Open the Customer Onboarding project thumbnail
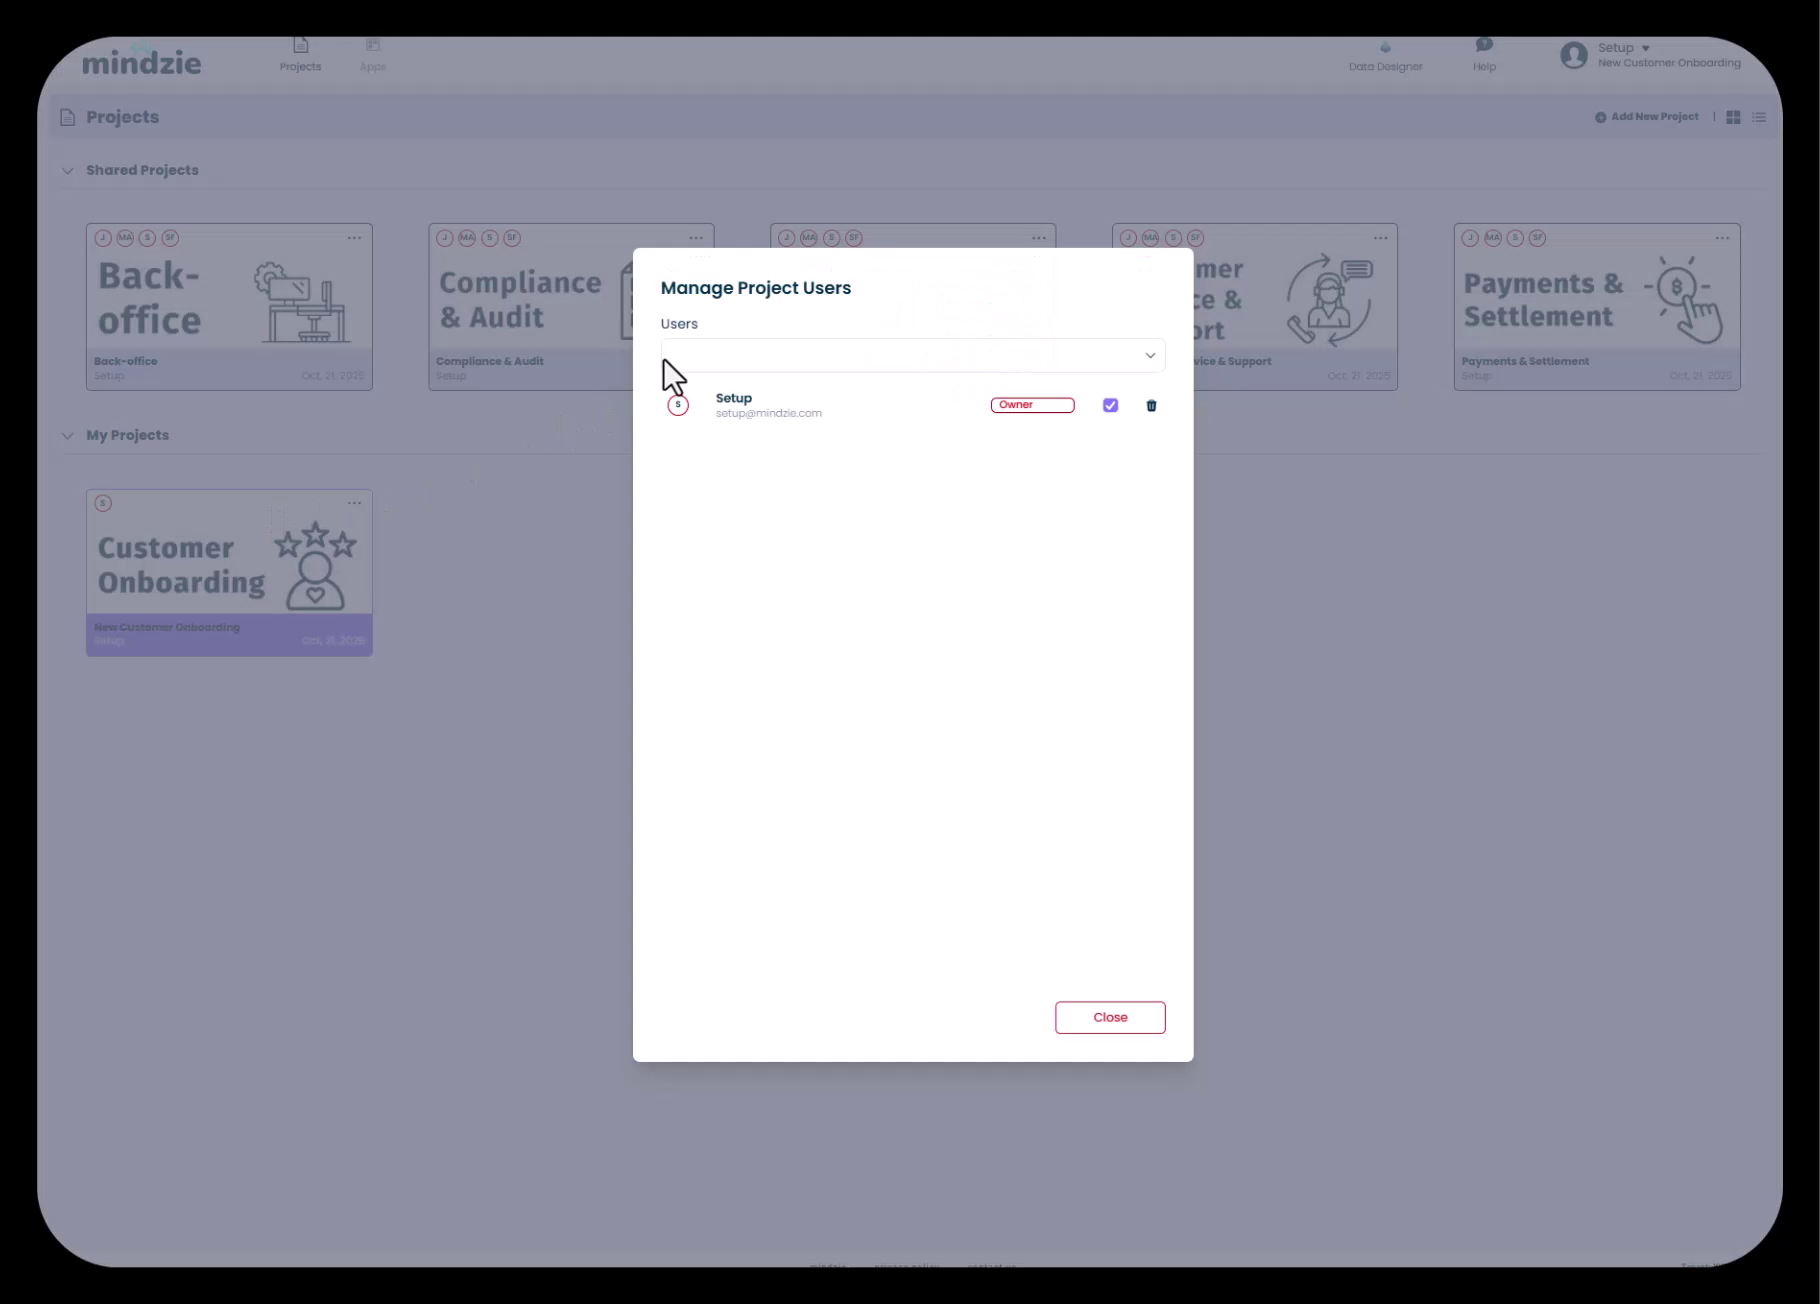This screenshot has height=1304, width=1820. click(229, 565)
